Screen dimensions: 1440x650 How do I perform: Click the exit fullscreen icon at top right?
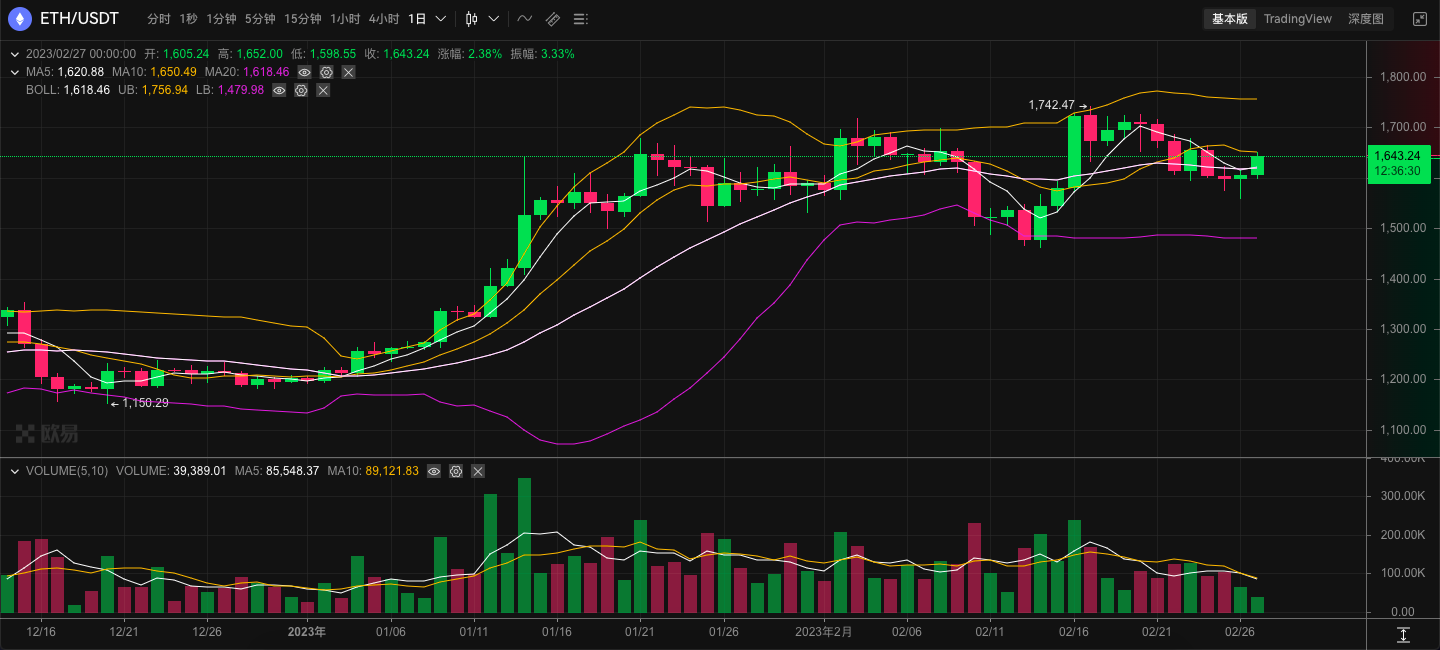click(x=1419, y=19)
